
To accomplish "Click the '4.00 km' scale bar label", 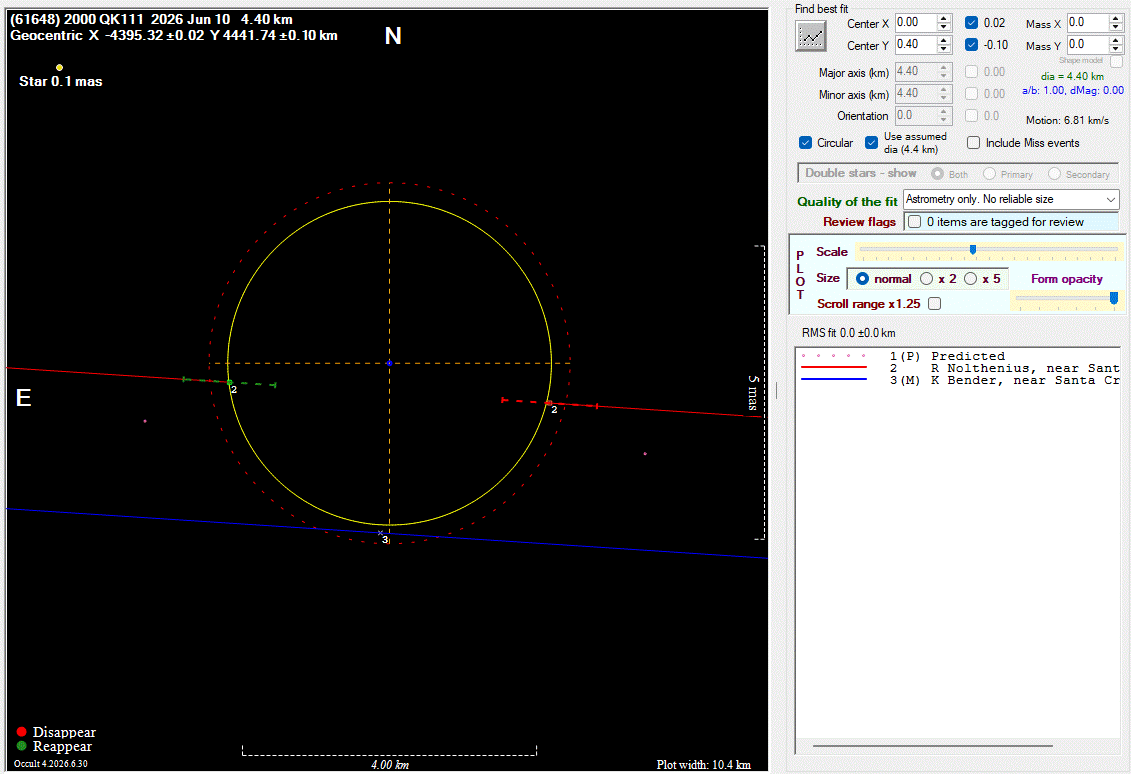I will (x=390, y=765).
